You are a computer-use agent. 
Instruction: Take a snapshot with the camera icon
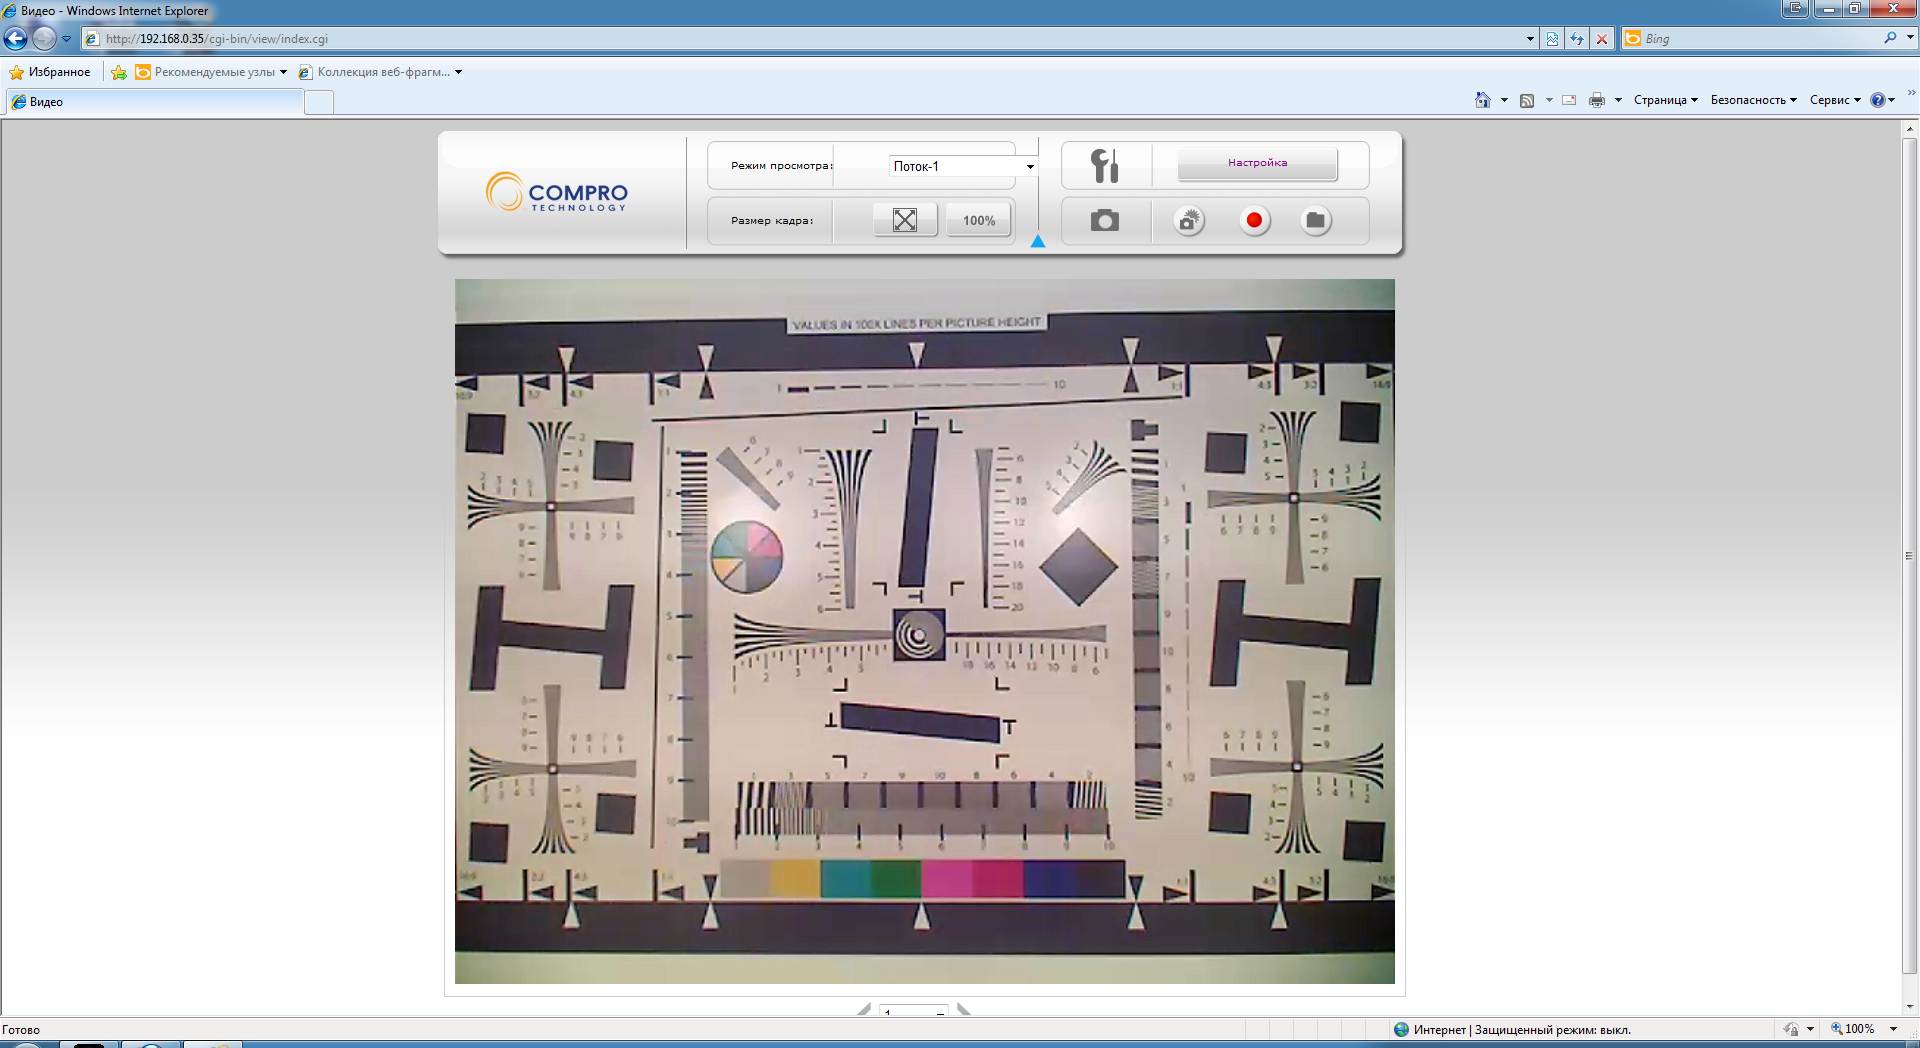click(x=1104, y=221)
